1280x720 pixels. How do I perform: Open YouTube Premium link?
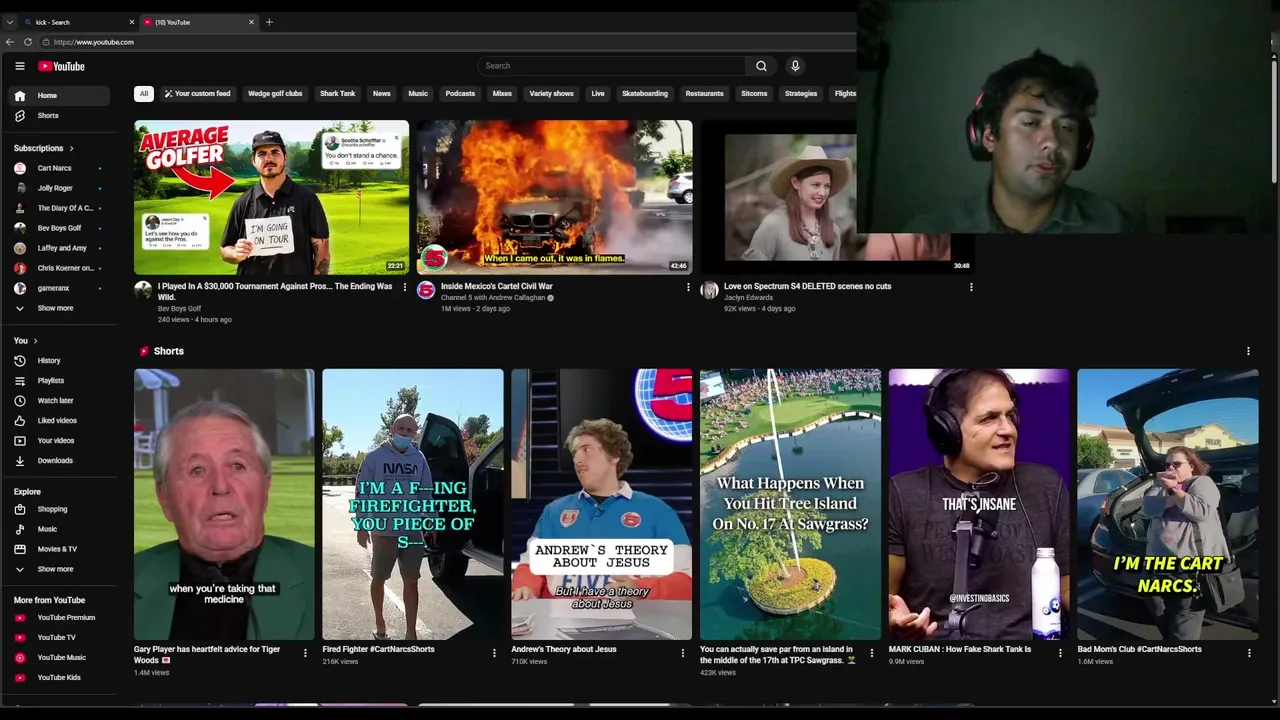[x=59, y=617]
